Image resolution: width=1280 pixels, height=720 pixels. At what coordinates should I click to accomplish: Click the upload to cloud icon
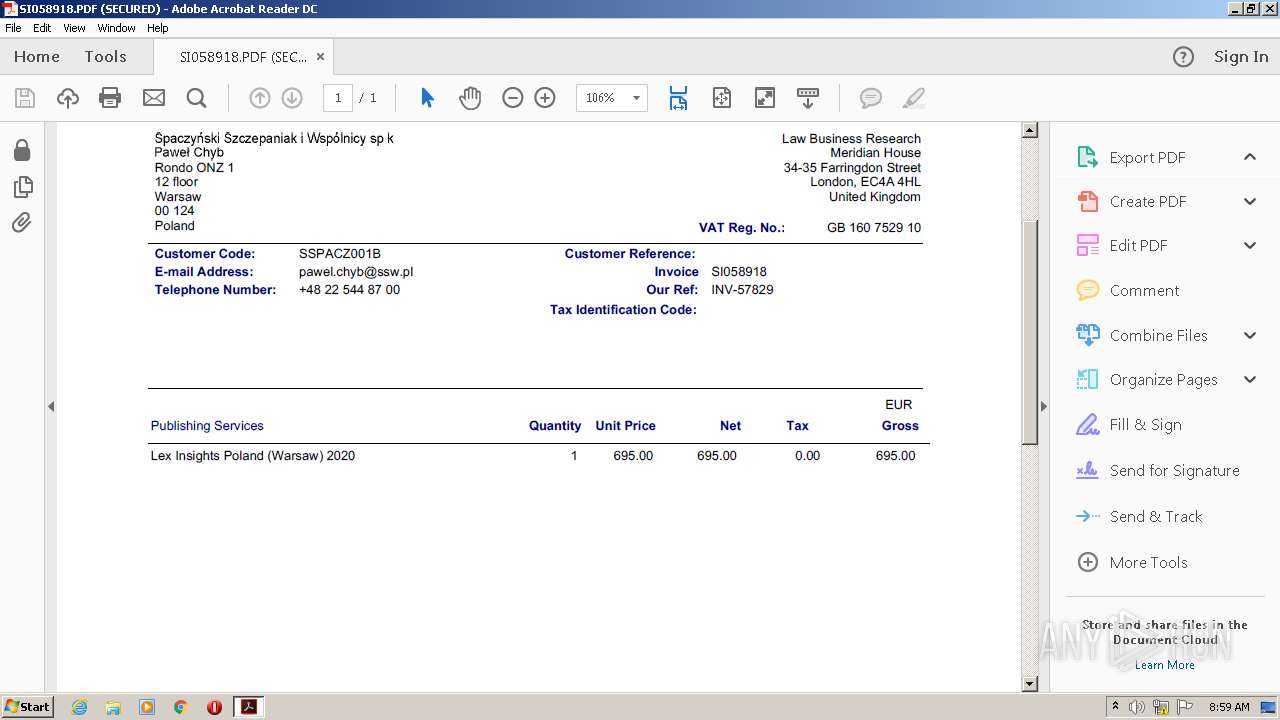coord(67,98)
